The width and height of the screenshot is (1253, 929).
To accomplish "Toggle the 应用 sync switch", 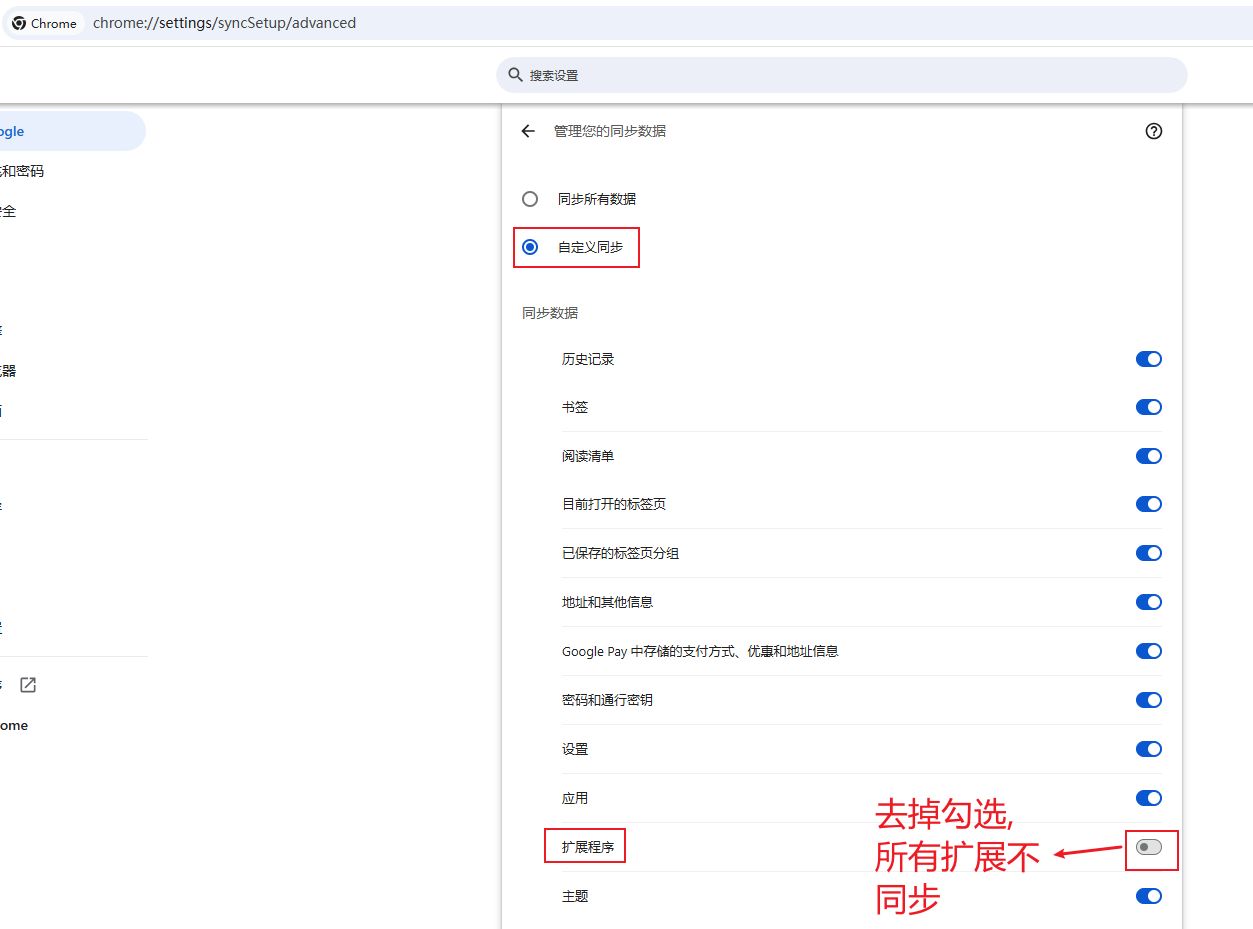I will click(1148, 798).
